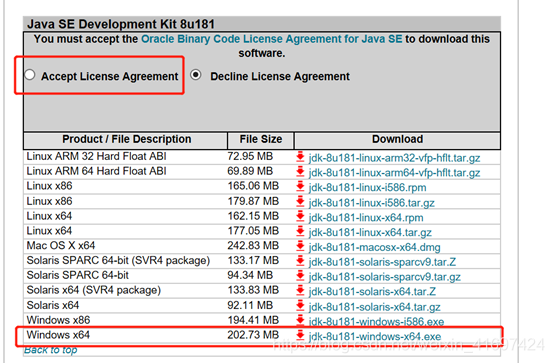
Task: Click Linux ARM 32 Hard Float ABI text
Action: click(x=96, y=156)
